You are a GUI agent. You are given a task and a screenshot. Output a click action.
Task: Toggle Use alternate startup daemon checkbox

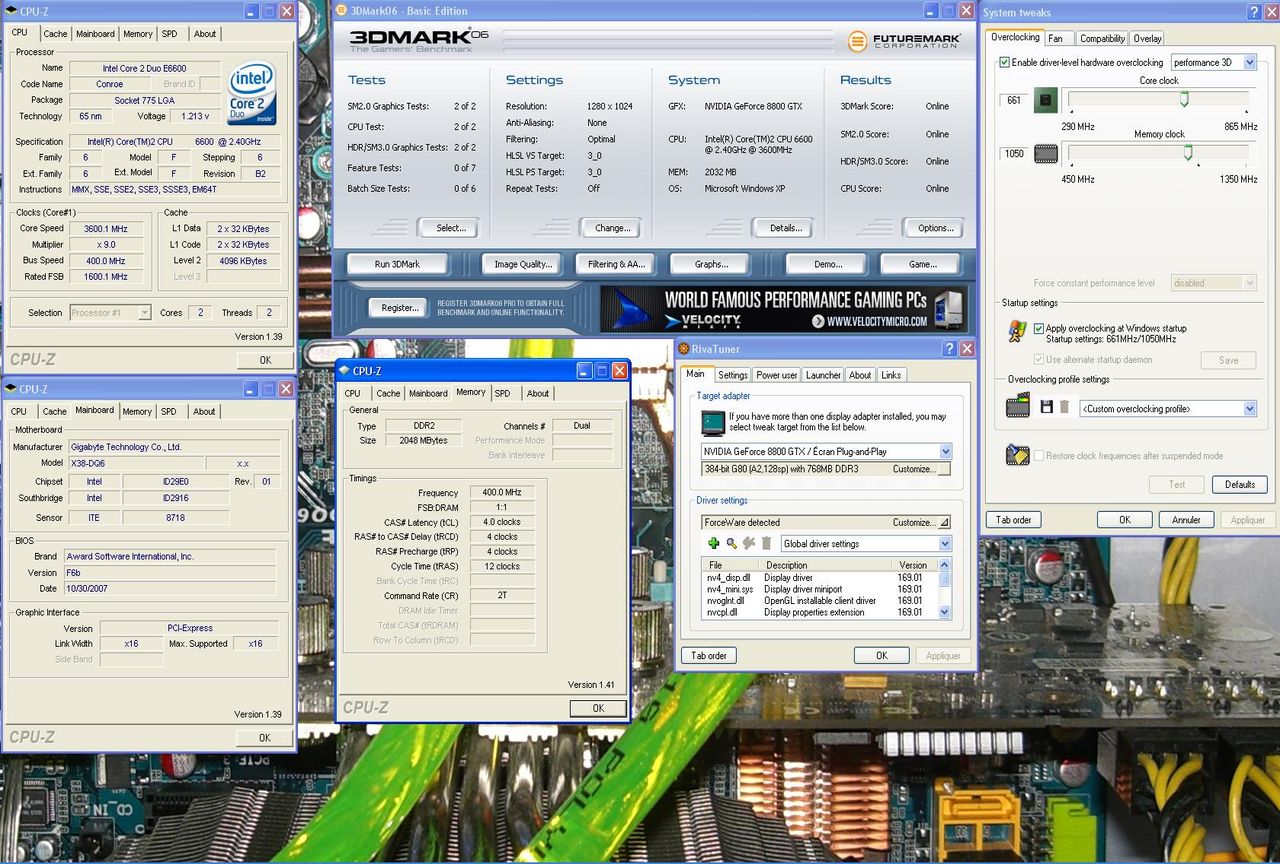(x=1039, y=359)
